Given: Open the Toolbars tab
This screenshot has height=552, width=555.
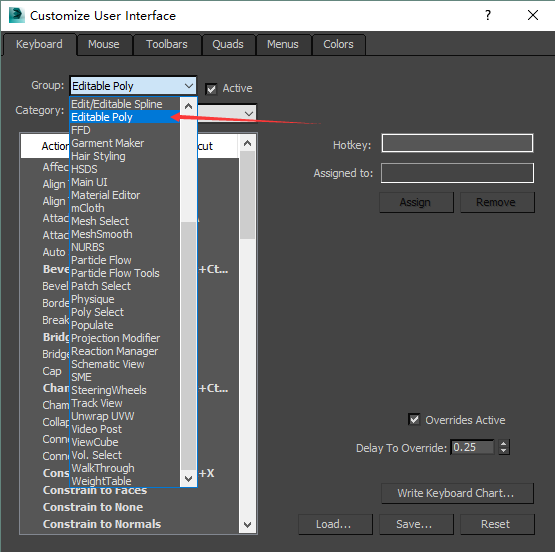Looking at the screenshot, I should point(167,44).
